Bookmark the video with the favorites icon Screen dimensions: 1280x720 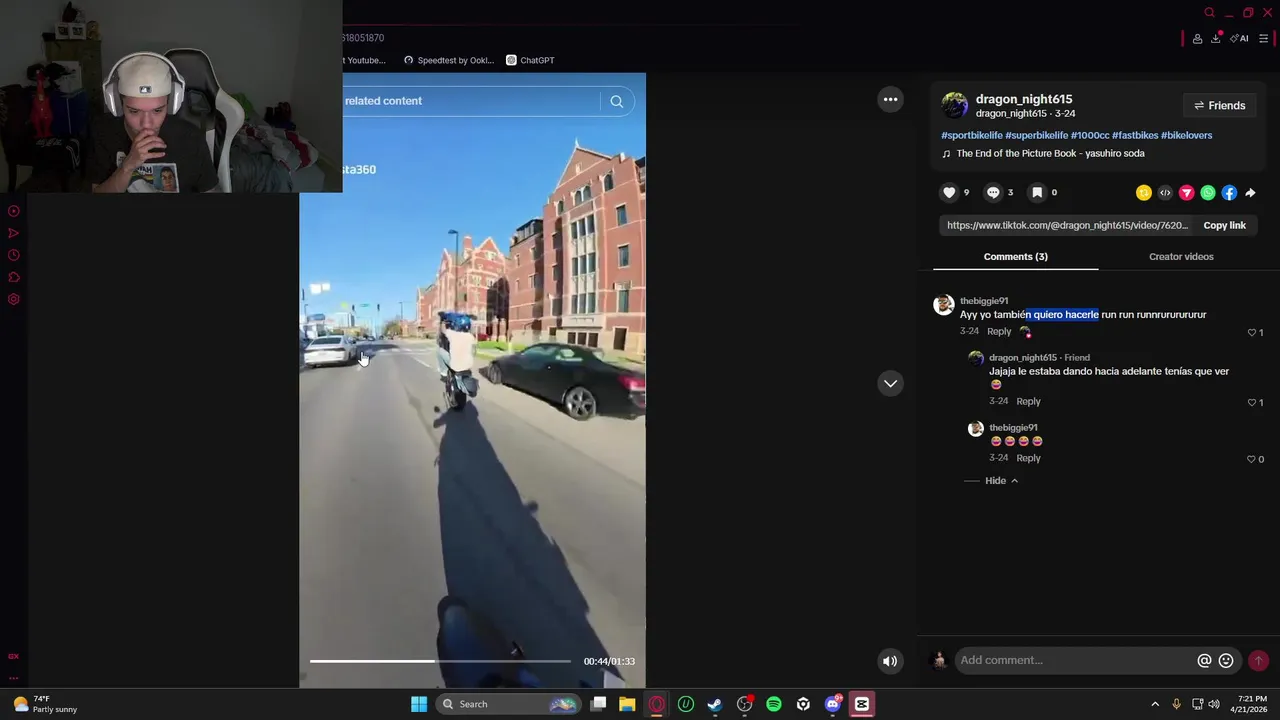click(x=1037, y=193)
